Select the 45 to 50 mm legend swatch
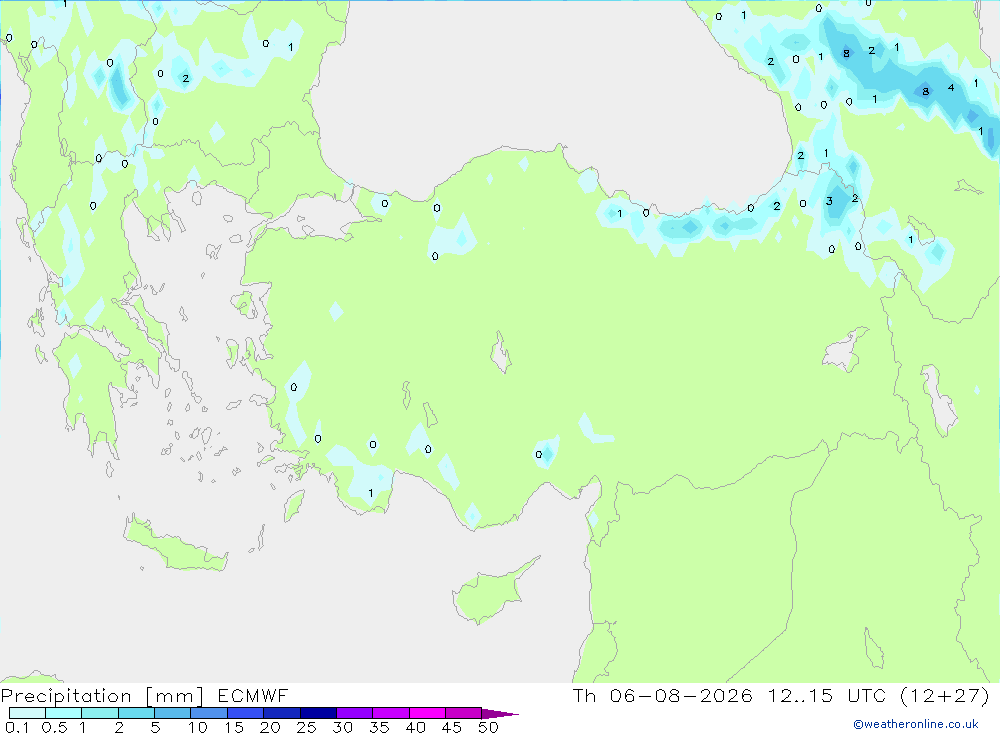The height and width of the screenshot is (733, 1000). [x=464, y=713]
